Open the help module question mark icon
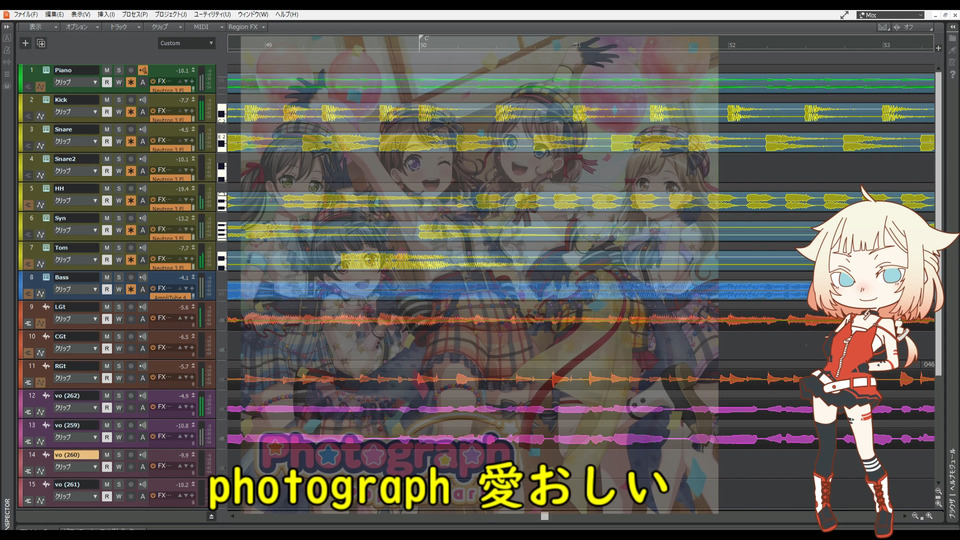960x540 pixels. point(953,74)
